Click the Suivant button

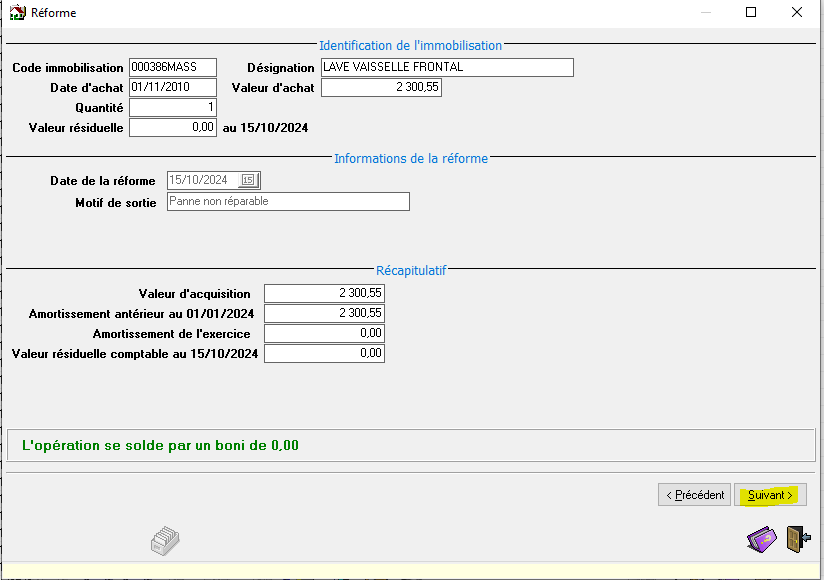tap(770, 495)
